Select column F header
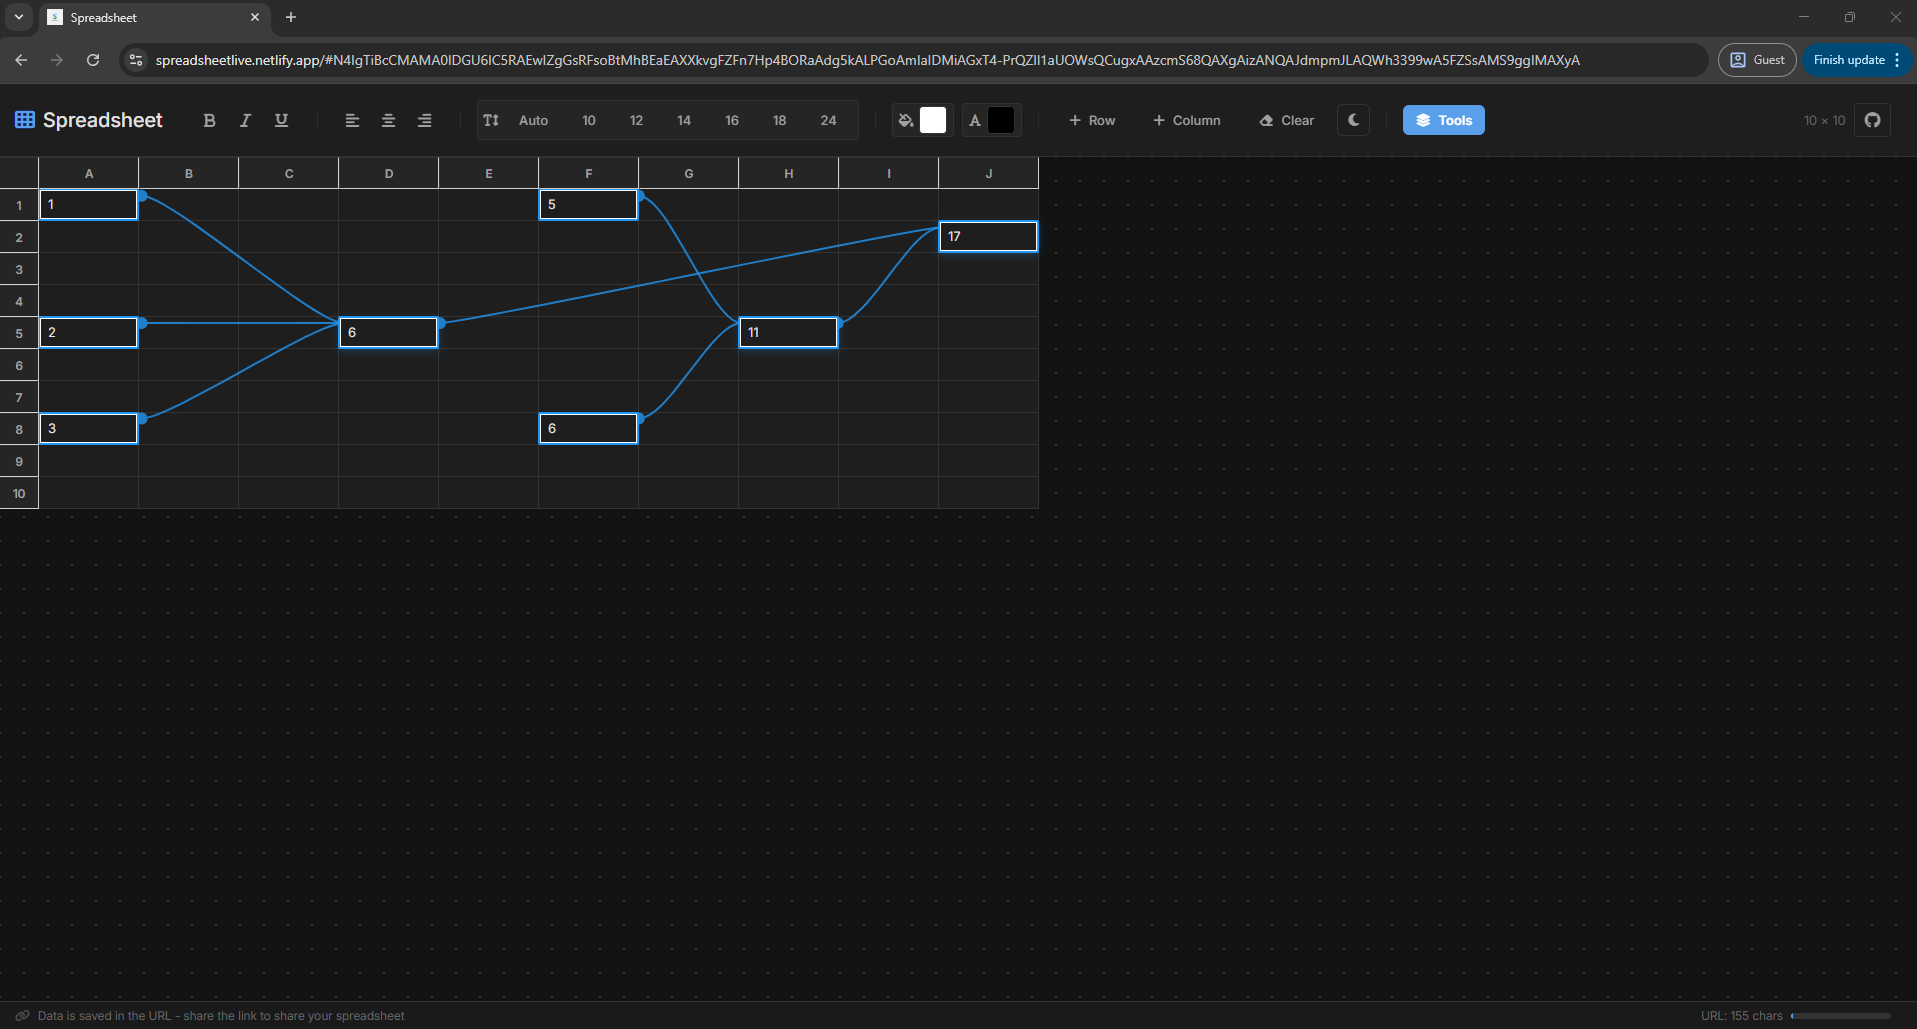 click(x=589, y=173)
